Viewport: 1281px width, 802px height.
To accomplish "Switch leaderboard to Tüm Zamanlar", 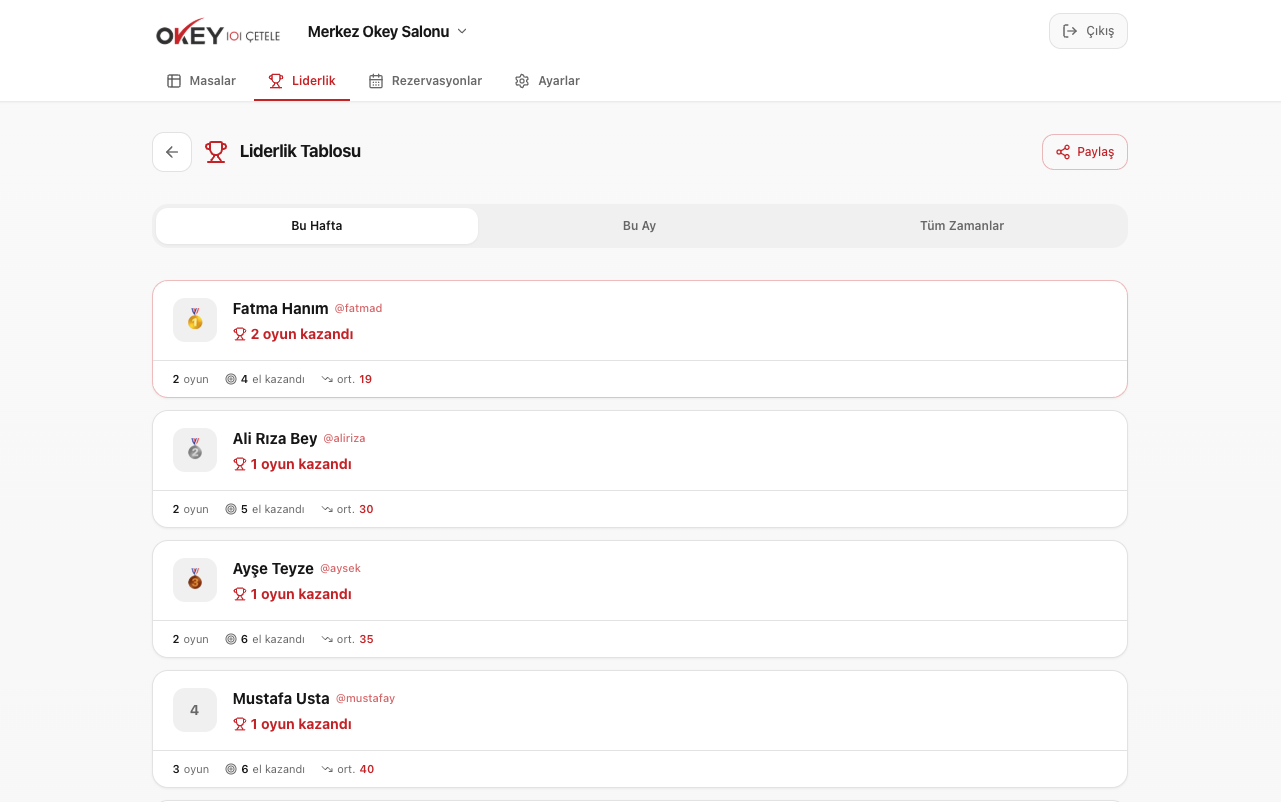I will point(961,226).
